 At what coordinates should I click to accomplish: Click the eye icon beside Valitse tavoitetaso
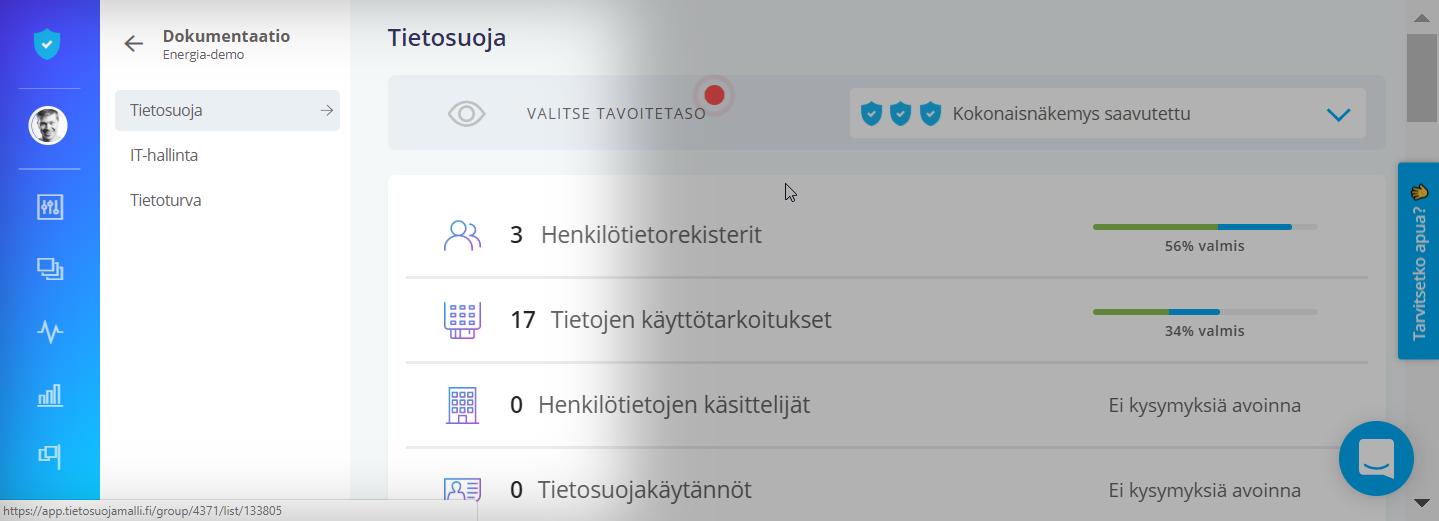point(466,114)
